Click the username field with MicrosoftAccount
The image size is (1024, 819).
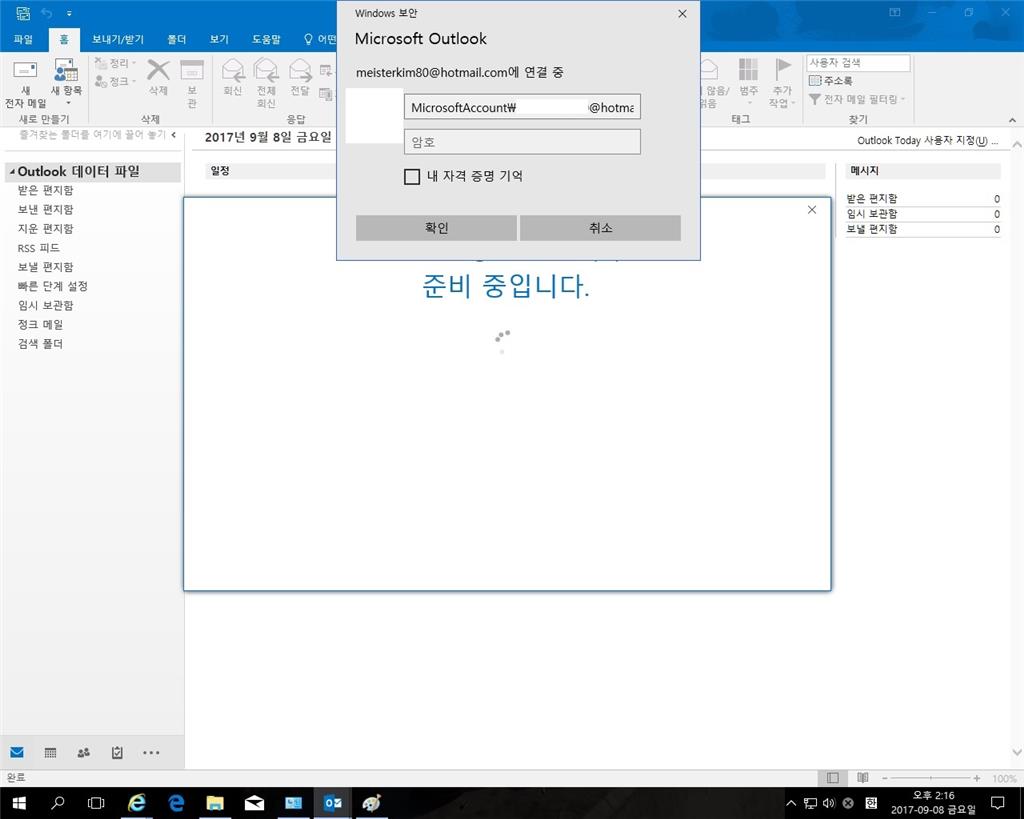click(x=522, y=107)
